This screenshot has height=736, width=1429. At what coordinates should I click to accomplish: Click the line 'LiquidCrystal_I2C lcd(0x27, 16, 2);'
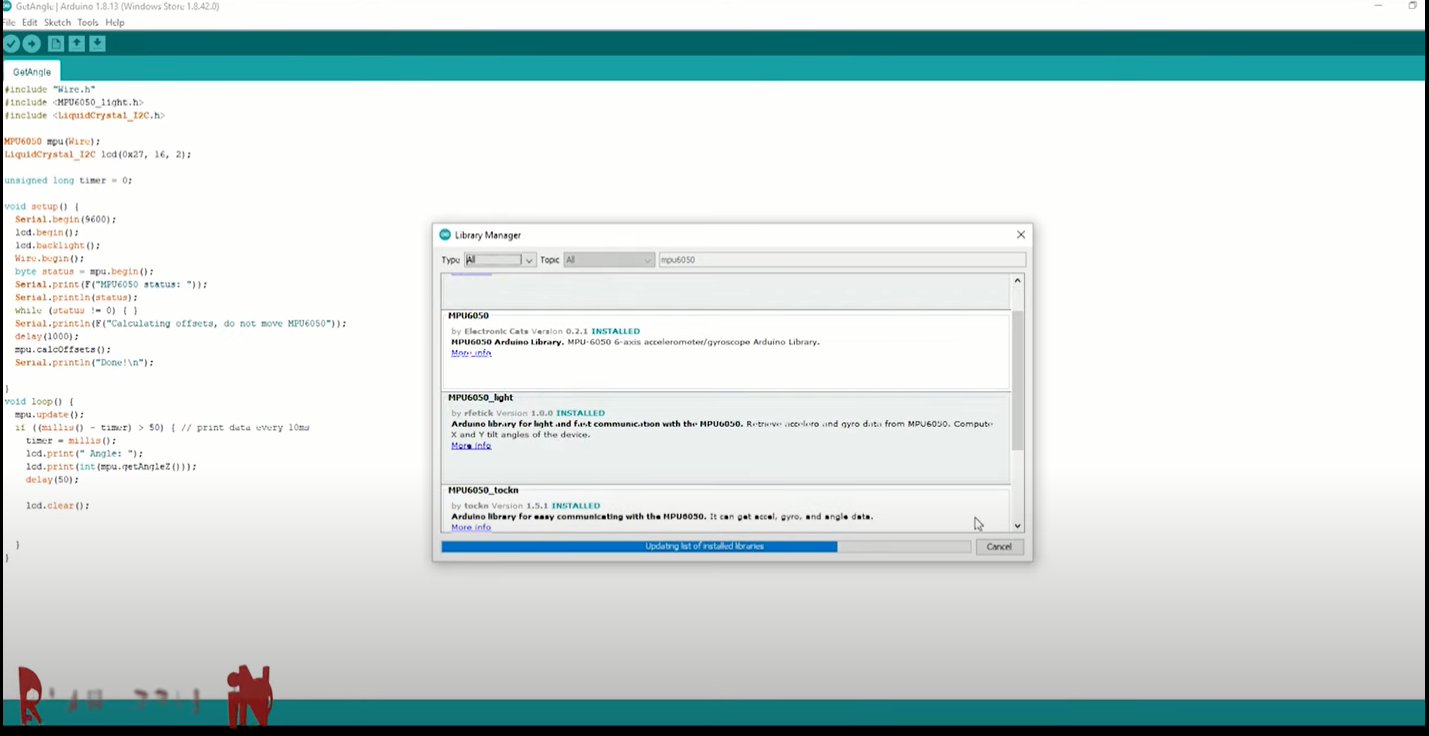97,154
